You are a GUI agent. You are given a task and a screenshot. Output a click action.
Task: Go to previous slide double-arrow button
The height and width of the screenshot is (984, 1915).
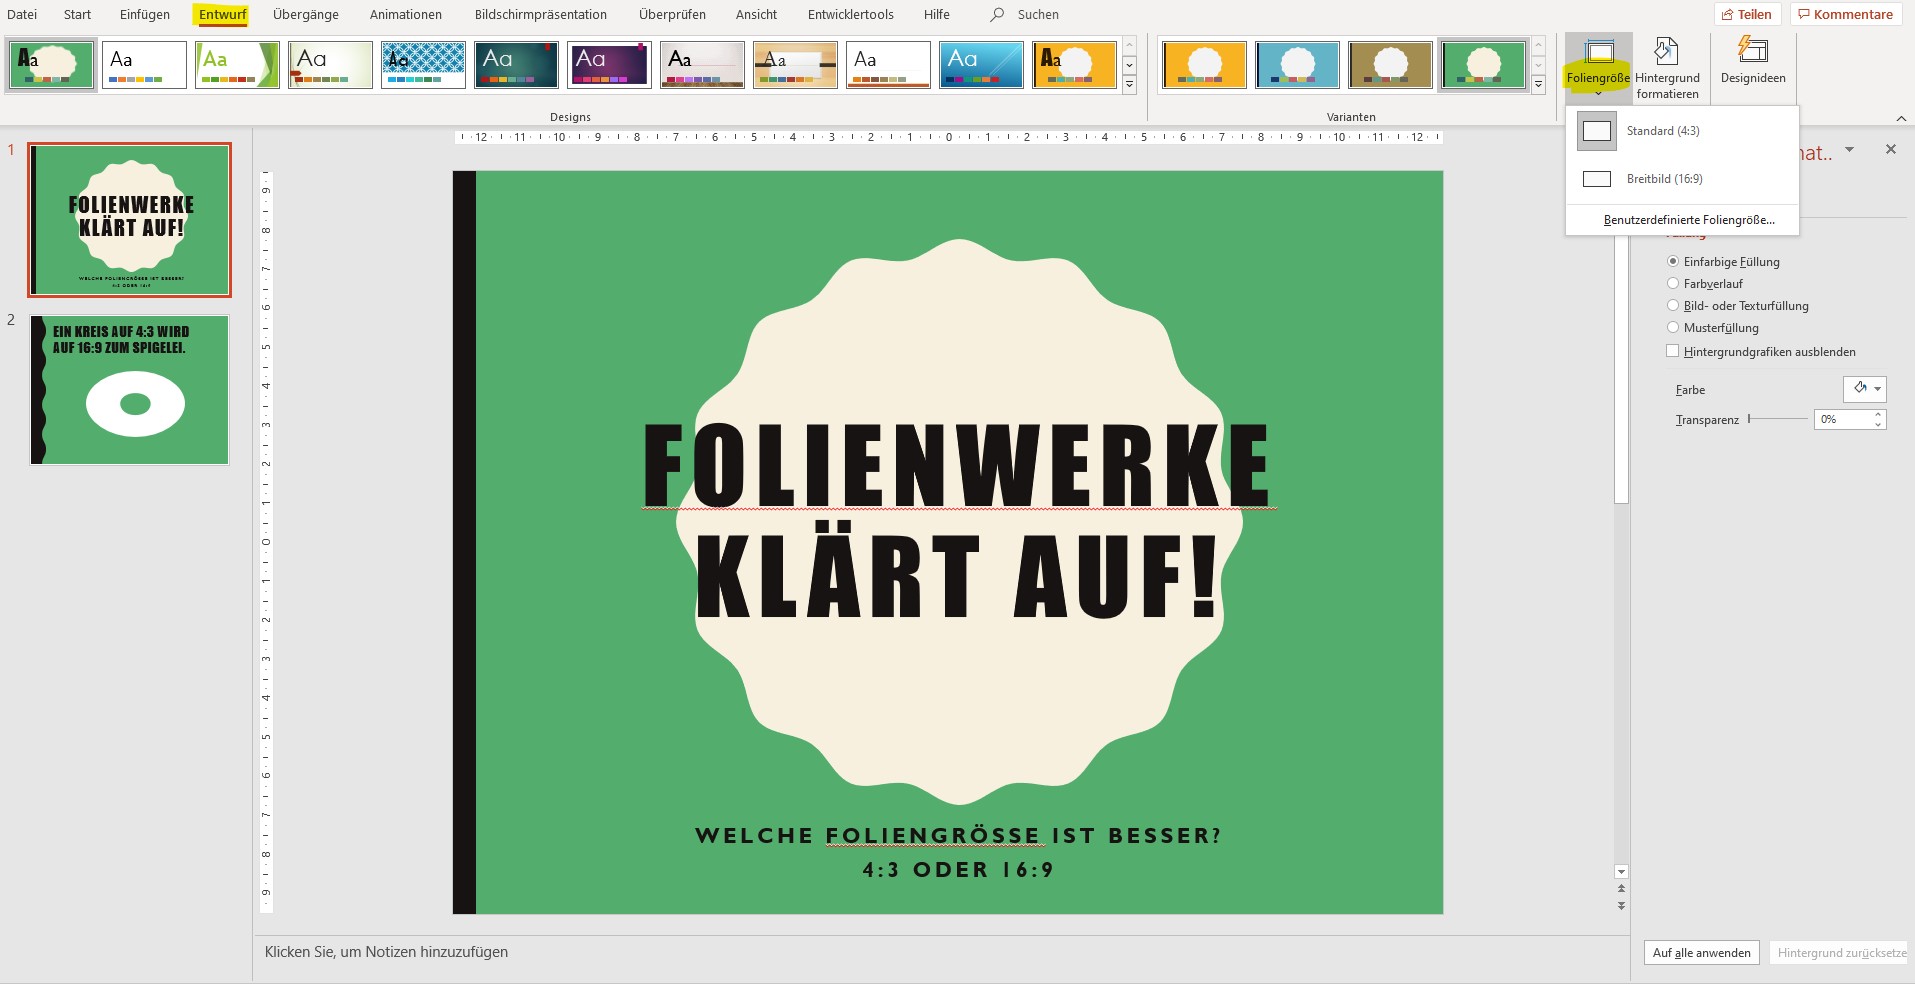[1621, 888]
